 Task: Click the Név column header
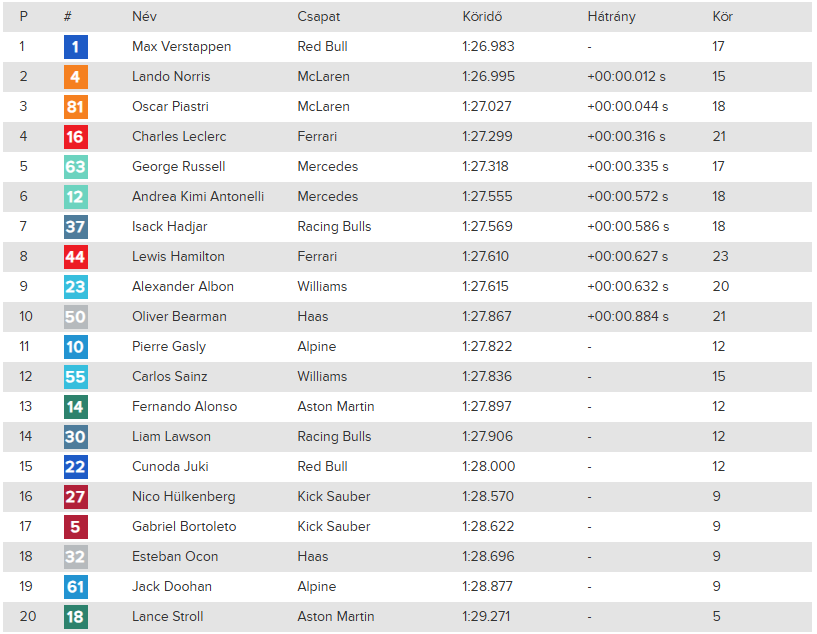pyautogui.click(x=144, y=17)
